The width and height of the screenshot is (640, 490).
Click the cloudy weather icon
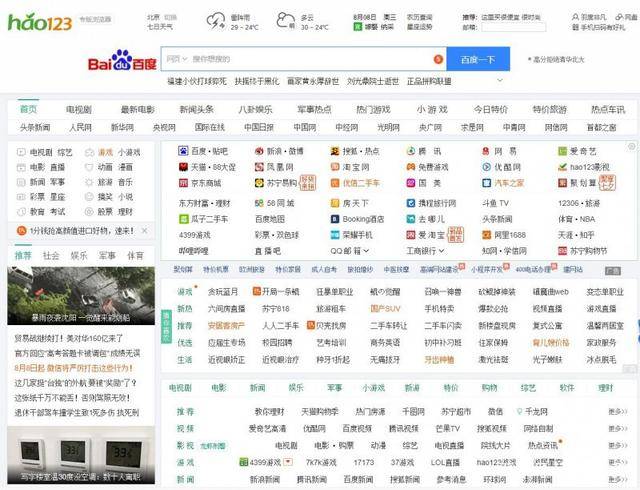coord(286,21)
